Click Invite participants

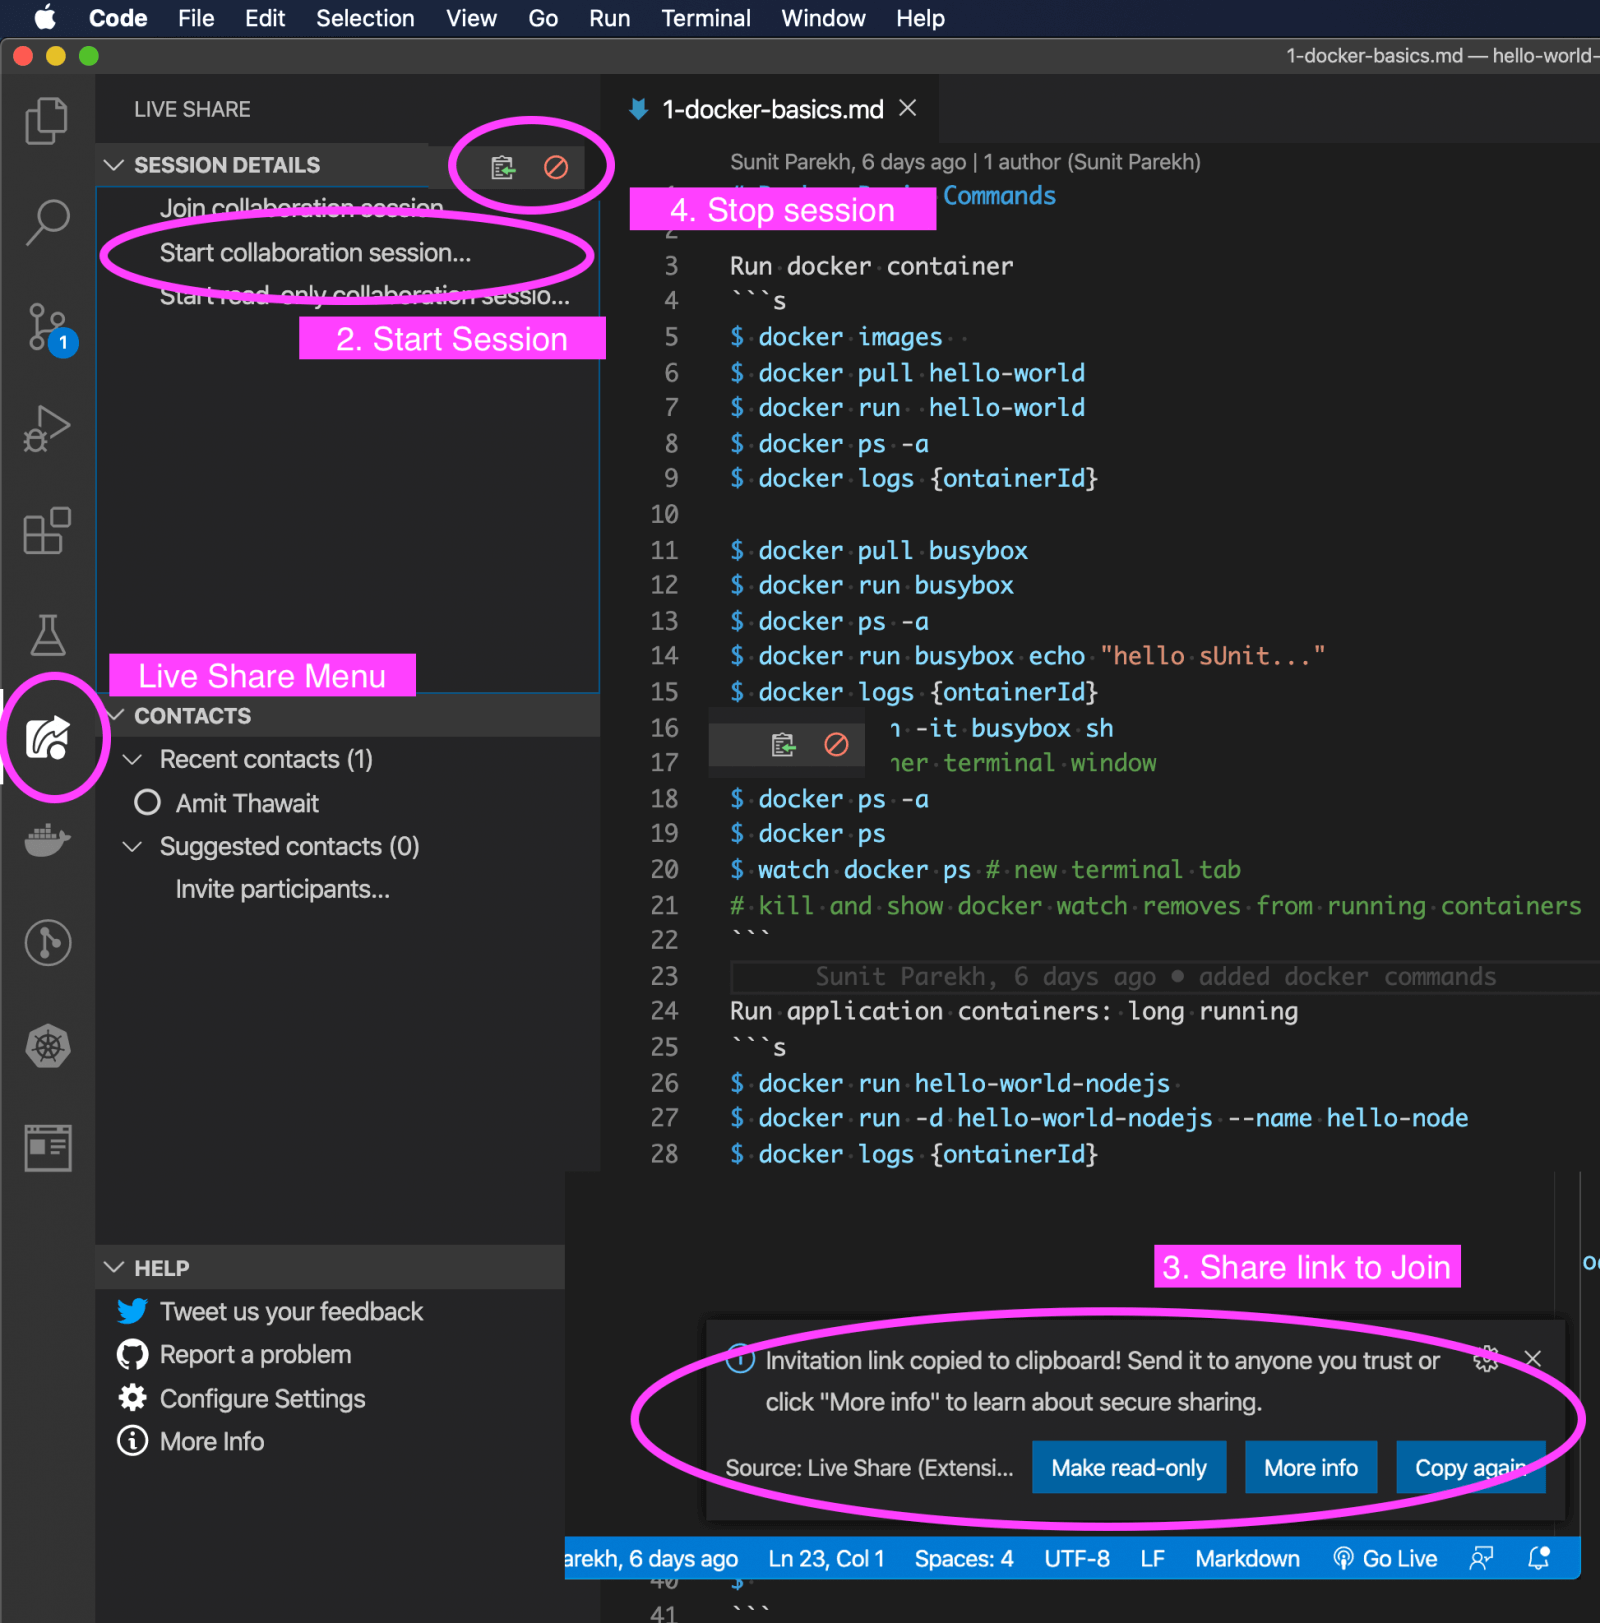point(283,889)
